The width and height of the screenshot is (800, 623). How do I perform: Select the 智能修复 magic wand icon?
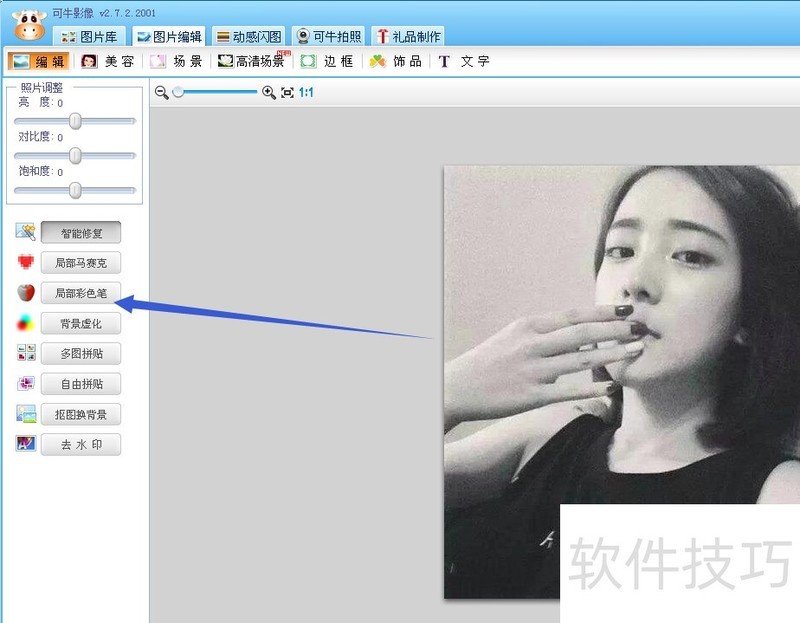pos(24,231)
